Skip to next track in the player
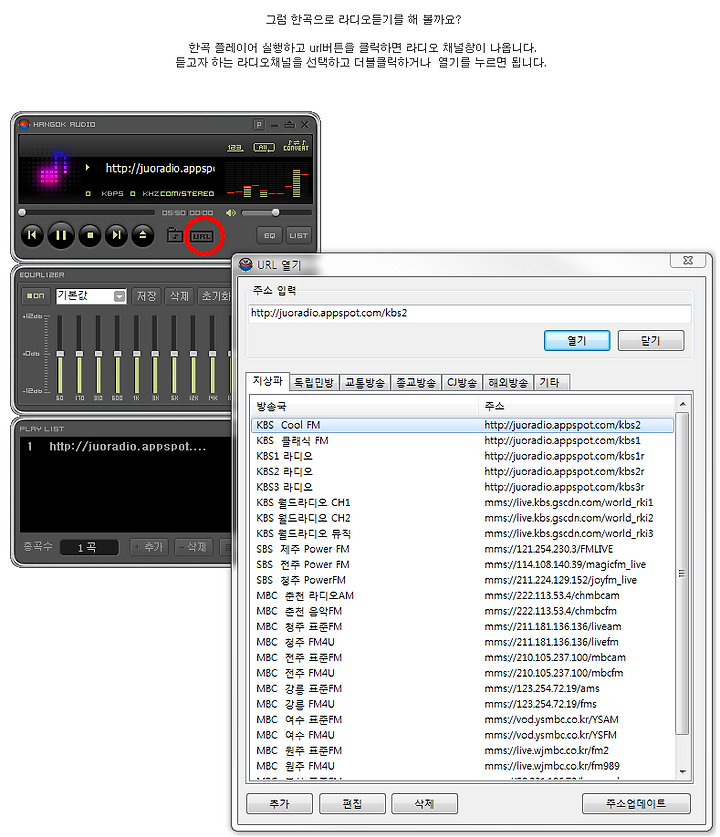Viewport: 720px width, 837px height. [x=116, y=235]
